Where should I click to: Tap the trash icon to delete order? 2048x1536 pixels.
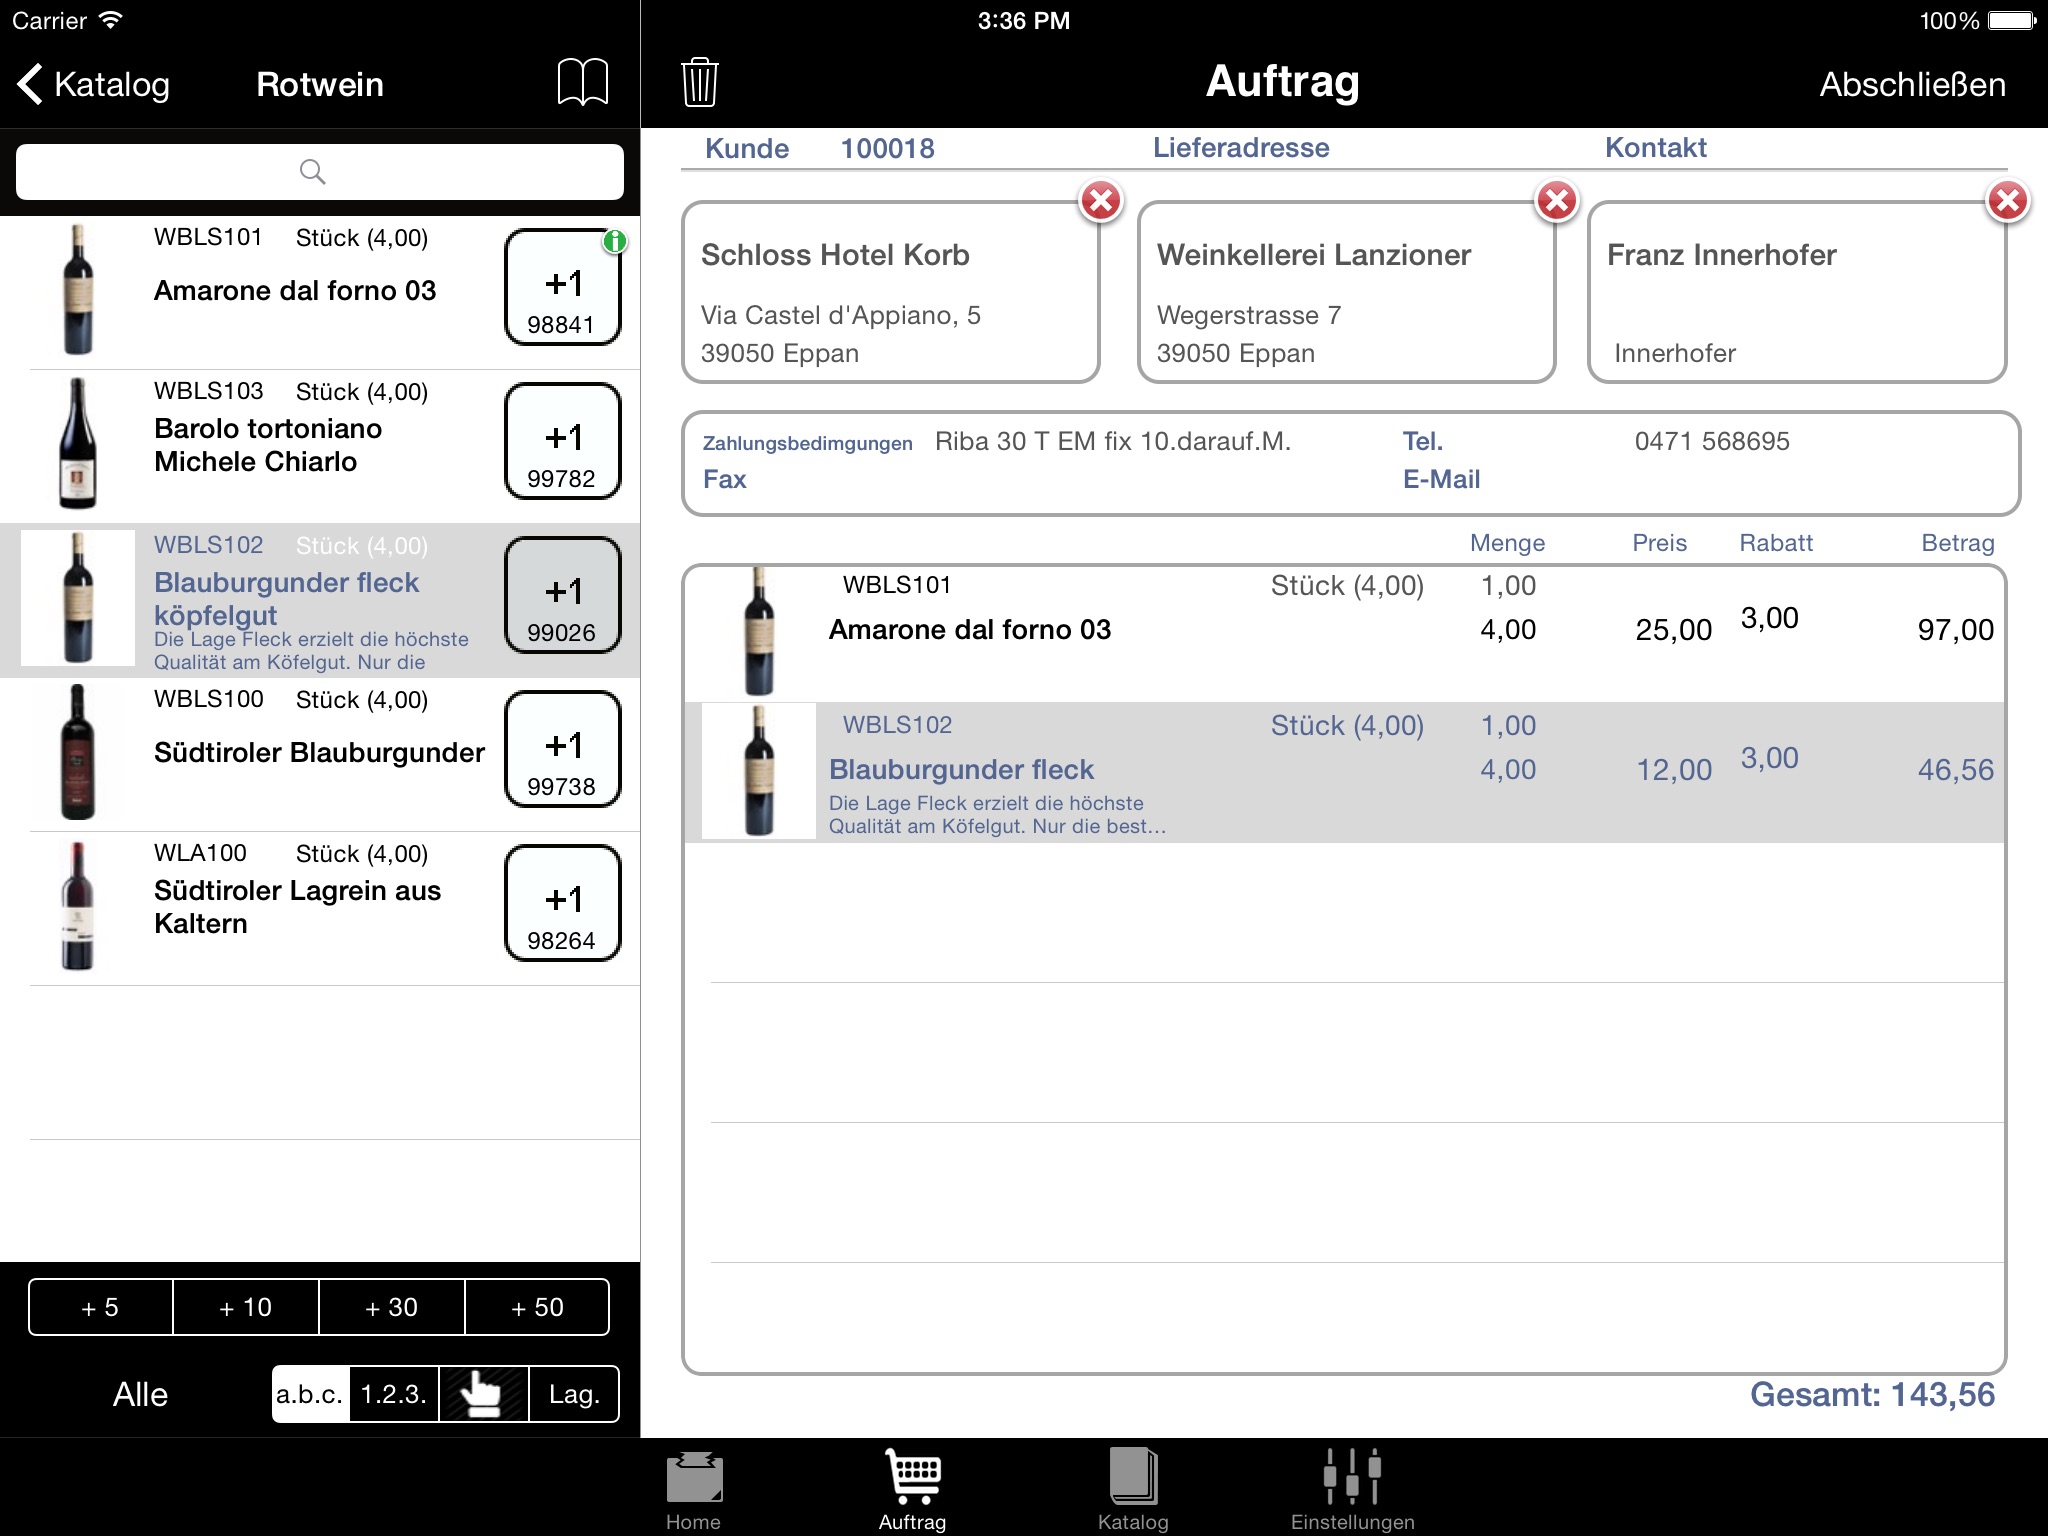(700, 82)
